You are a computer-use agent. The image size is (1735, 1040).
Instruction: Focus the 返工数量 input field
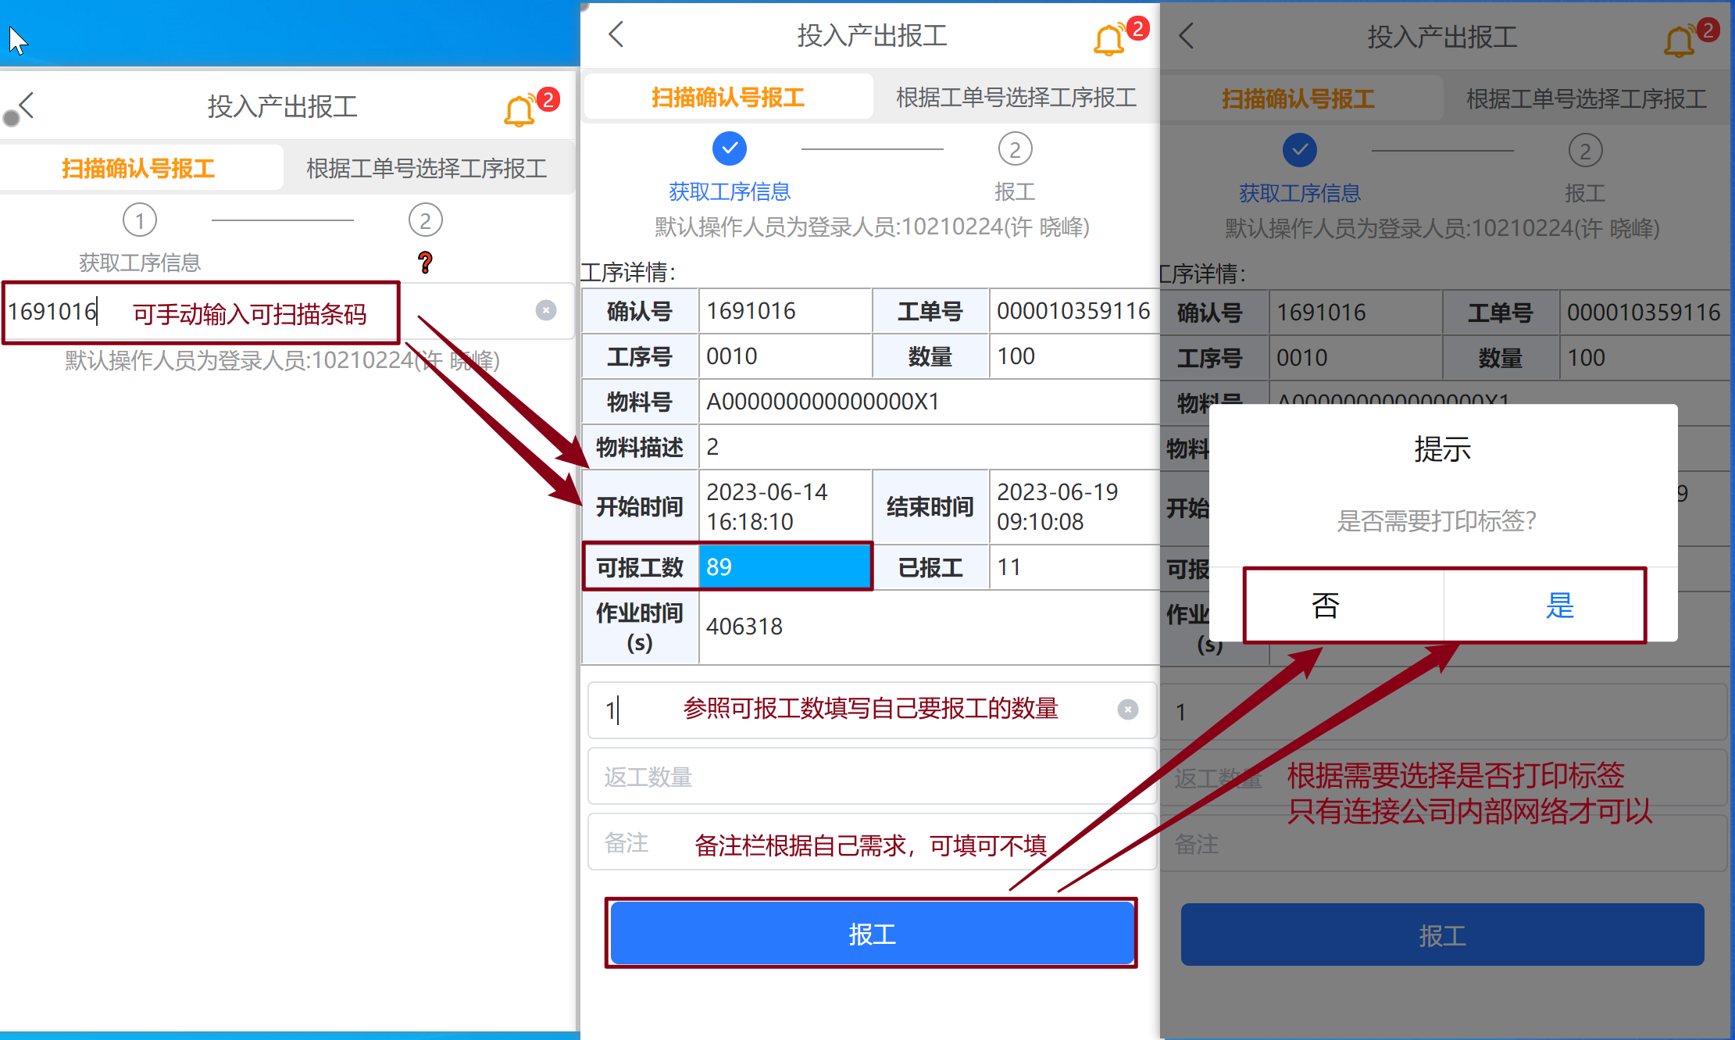coord(871,777)
